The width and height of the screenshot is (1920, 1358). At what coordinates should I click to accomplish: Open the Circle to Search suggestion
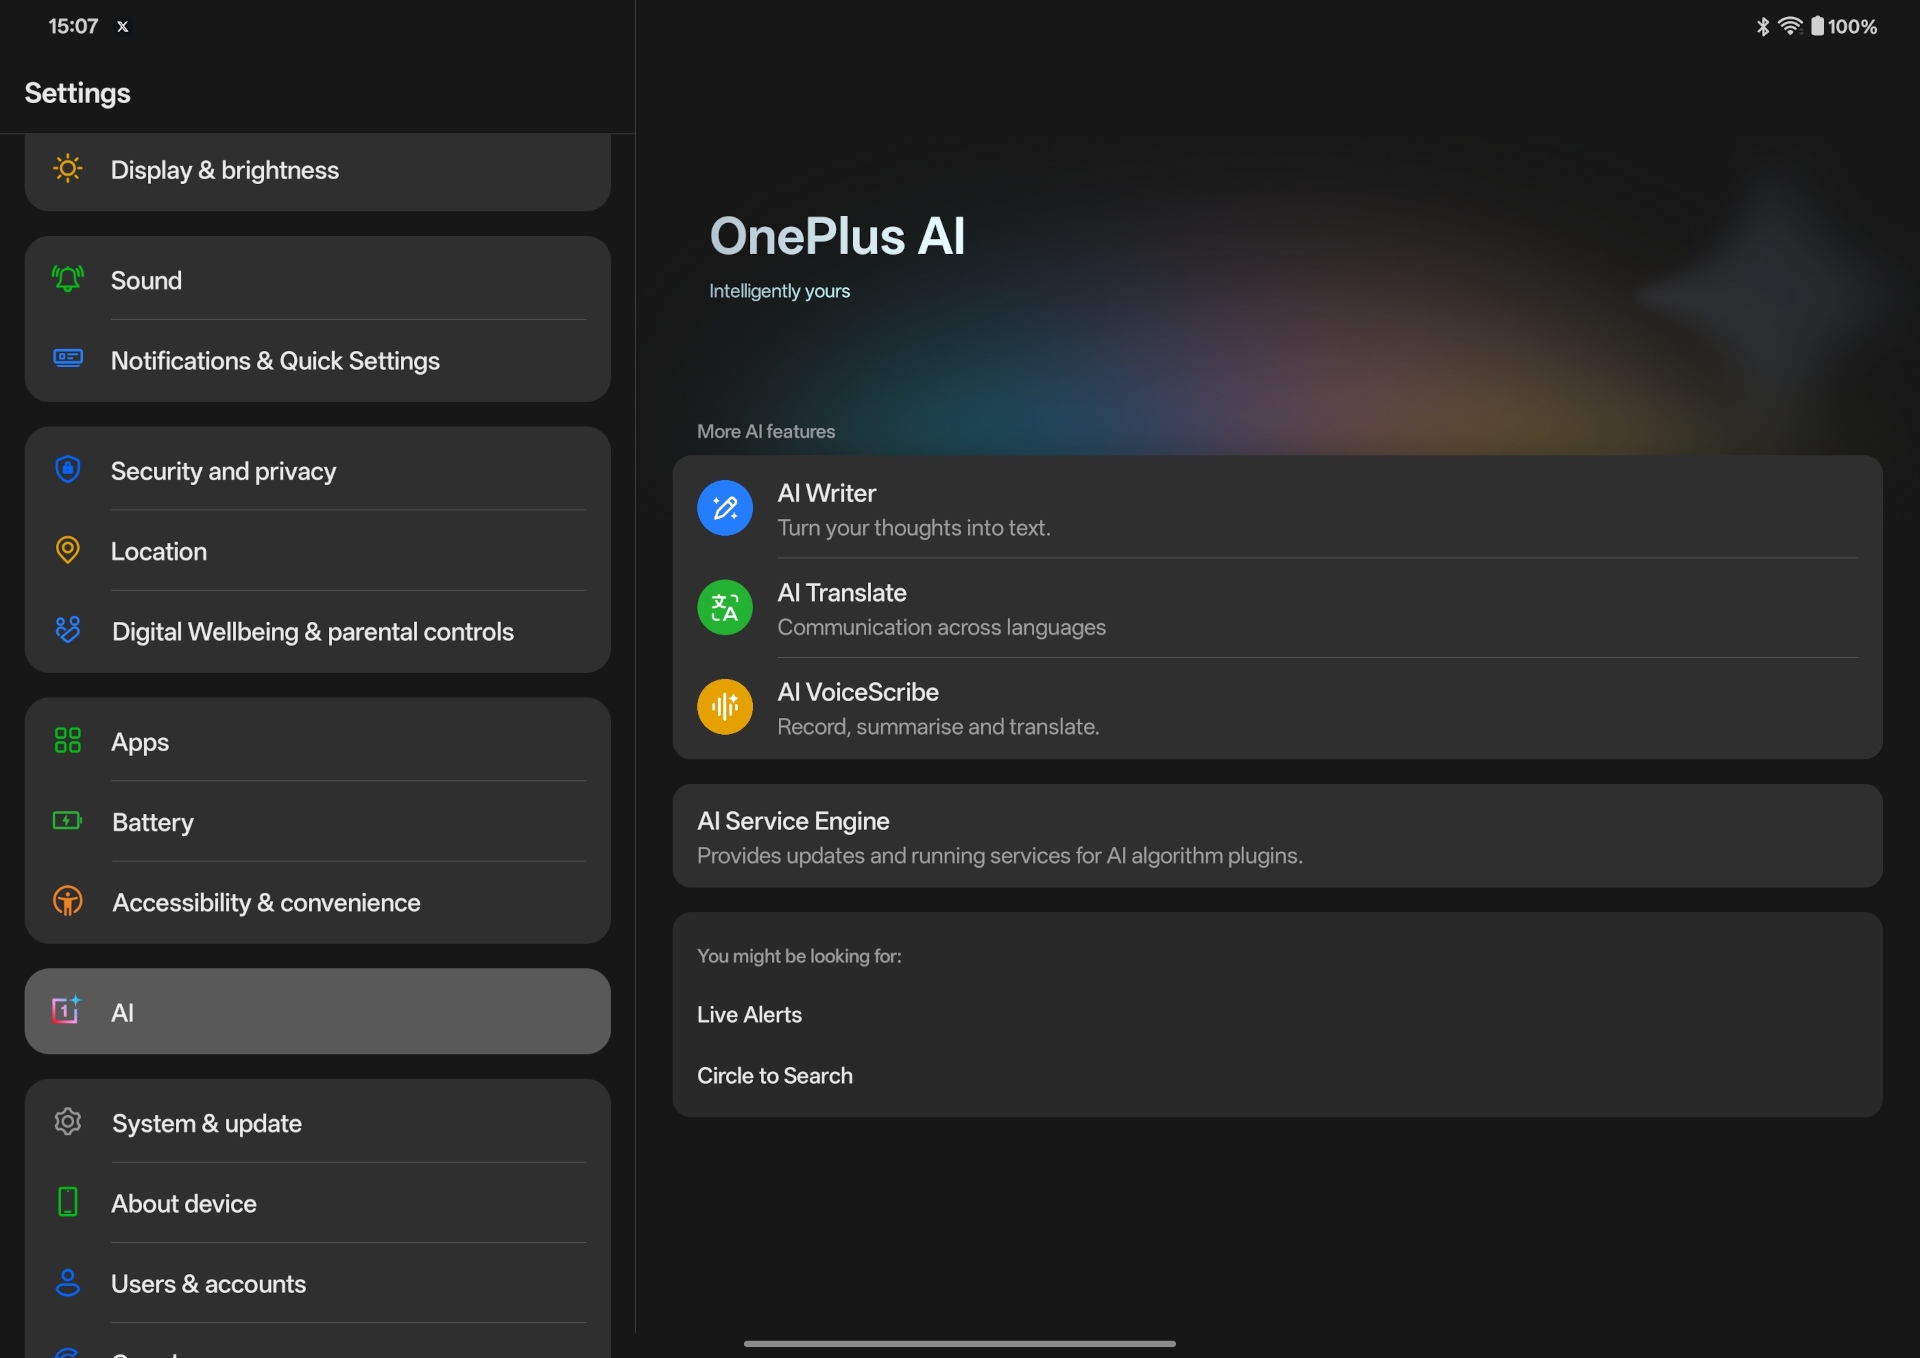click(x=774, y=1076)
